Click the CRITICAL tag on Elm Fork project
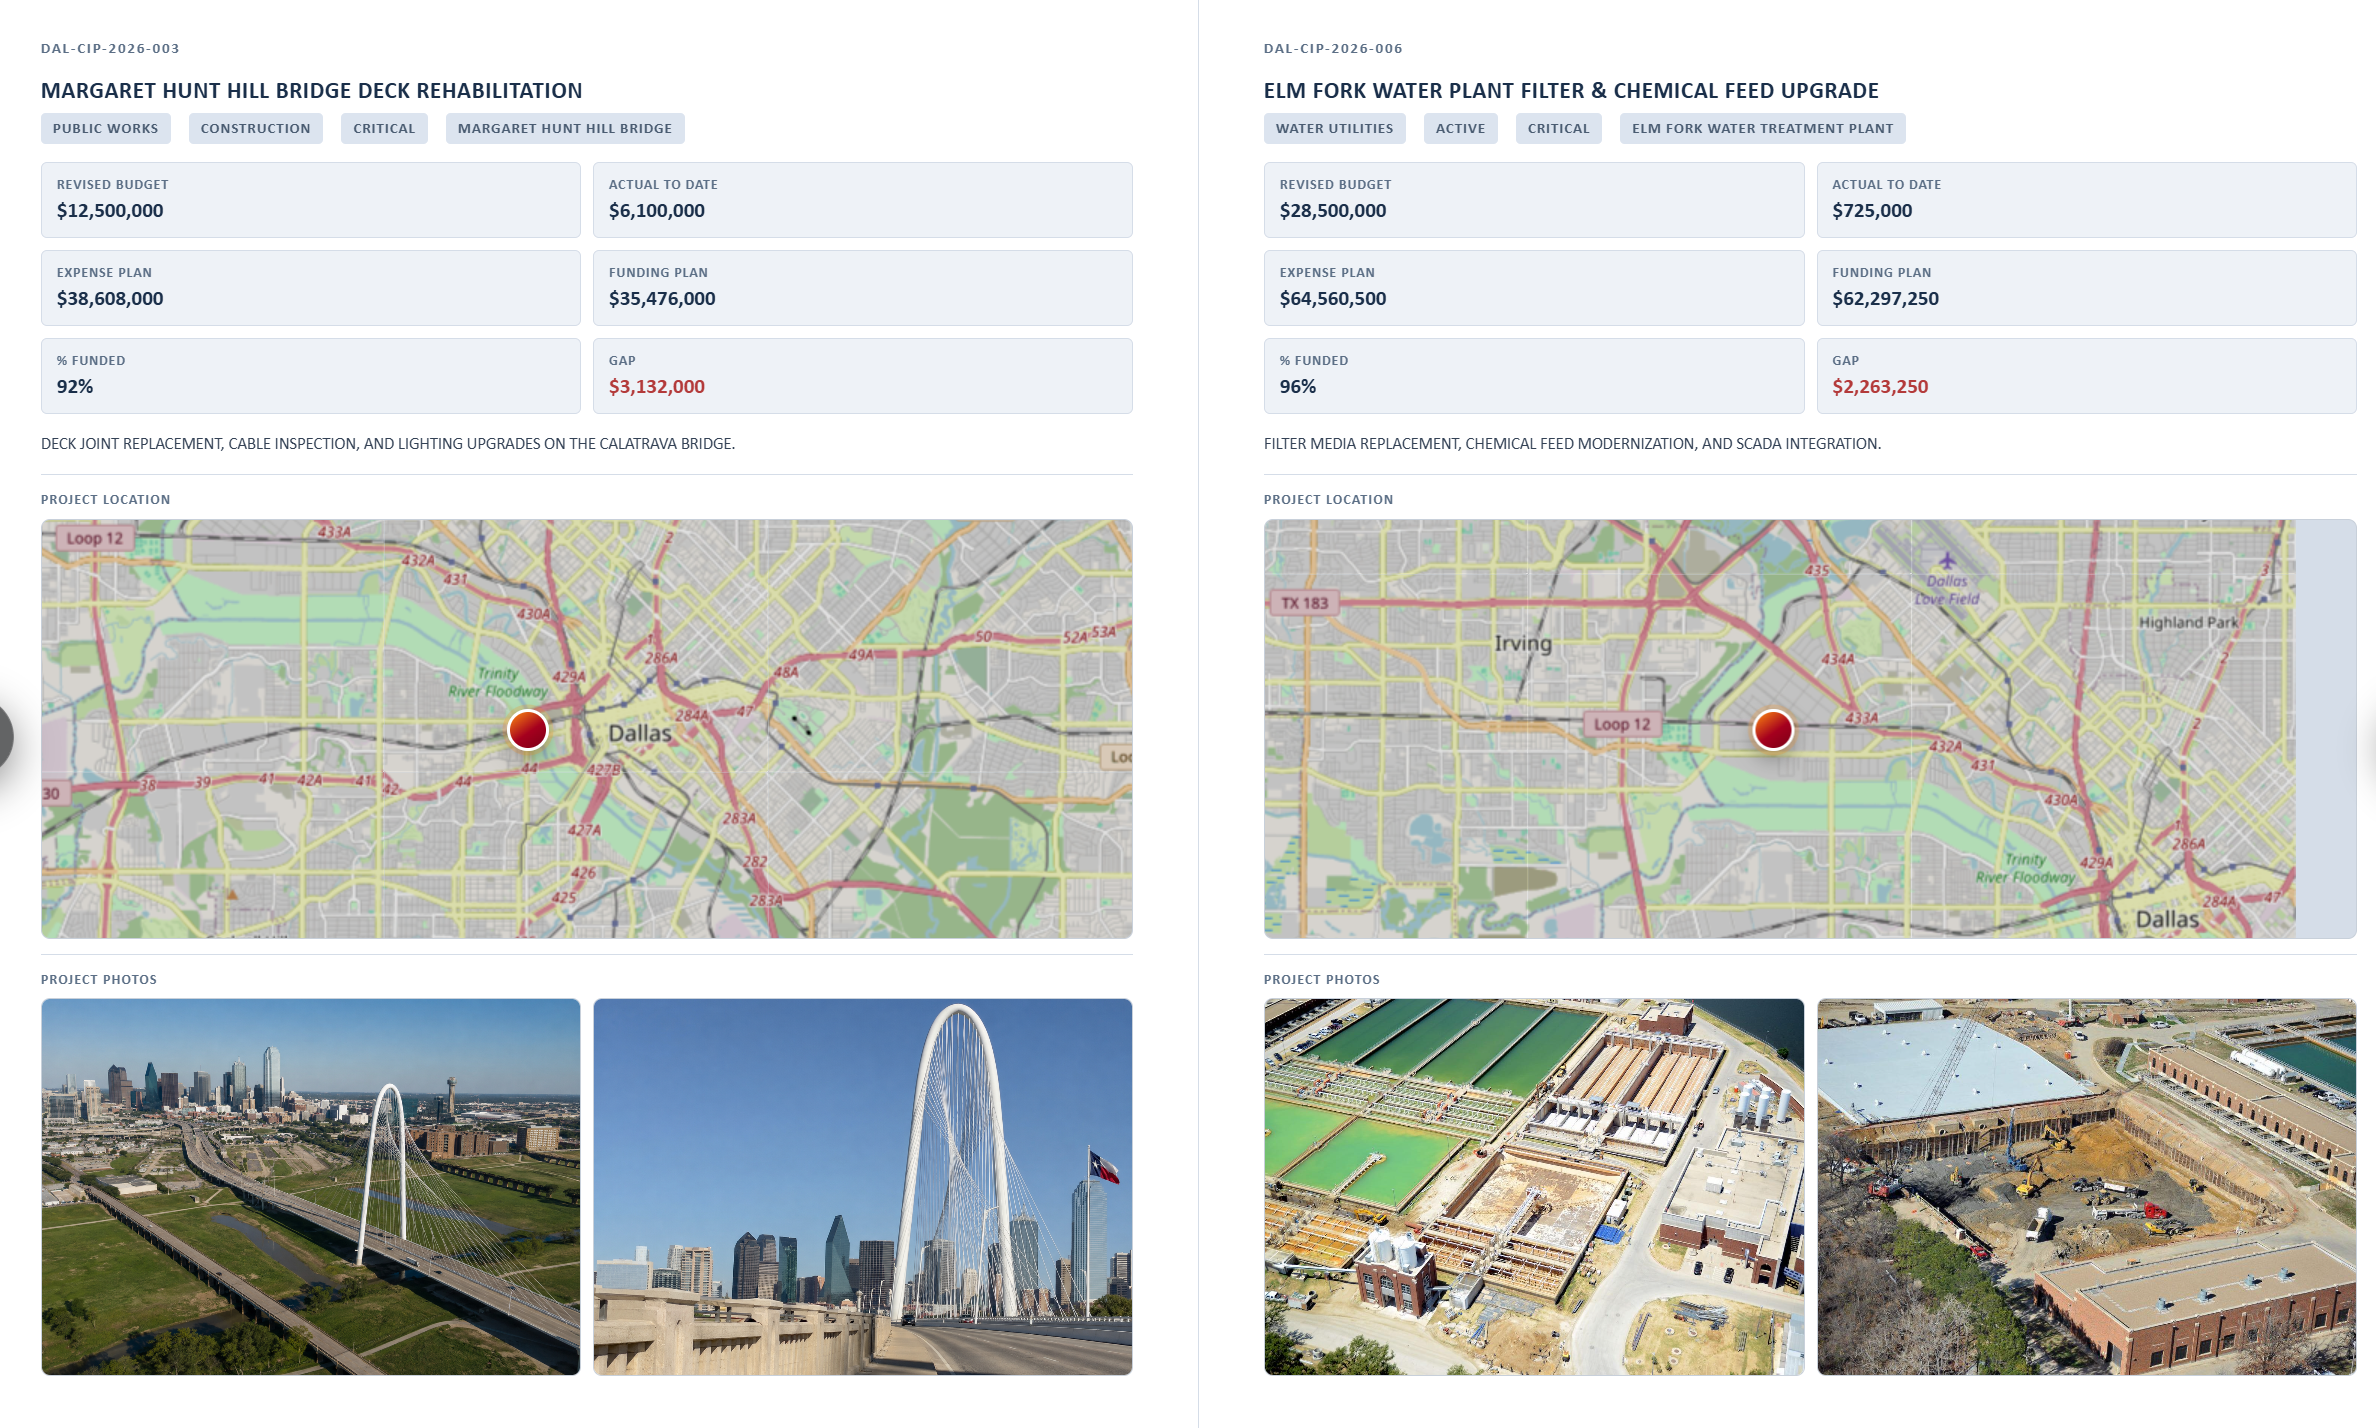This screenshot has height=1428, width=2376. (1558, 128)
